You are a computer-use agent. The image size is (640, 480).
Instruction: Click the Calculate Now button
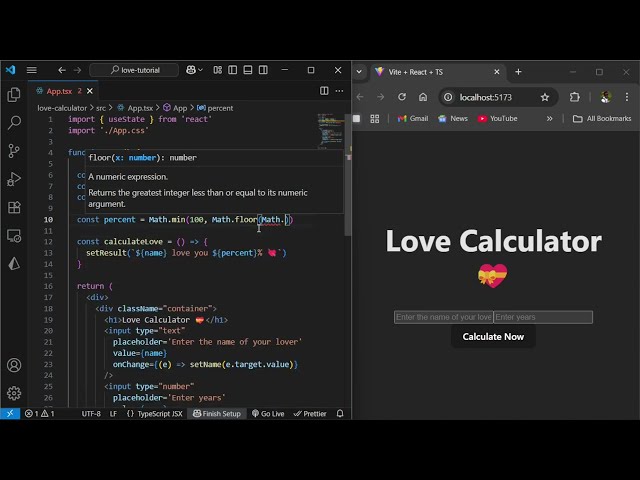point(493,337)
